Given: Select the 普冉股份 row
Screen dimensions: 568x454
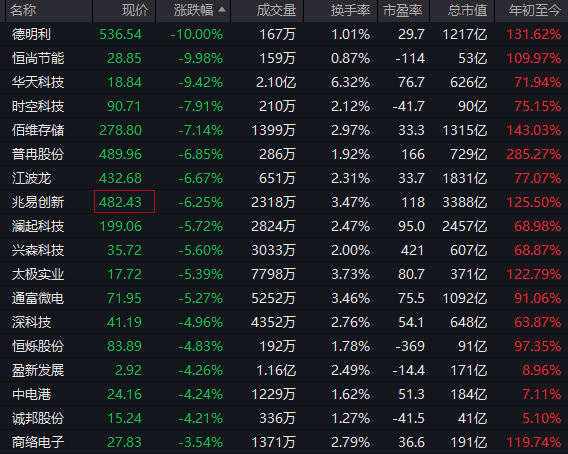Looking at the screenshot, I should pyautogui.click(x=284, y=154).
